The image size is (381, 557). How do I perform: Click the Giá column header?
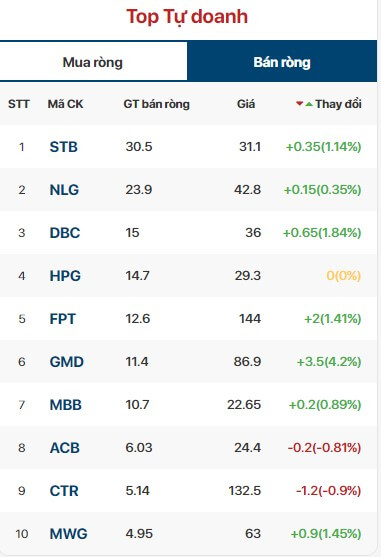pyautogui.click(x=246, y=104)
